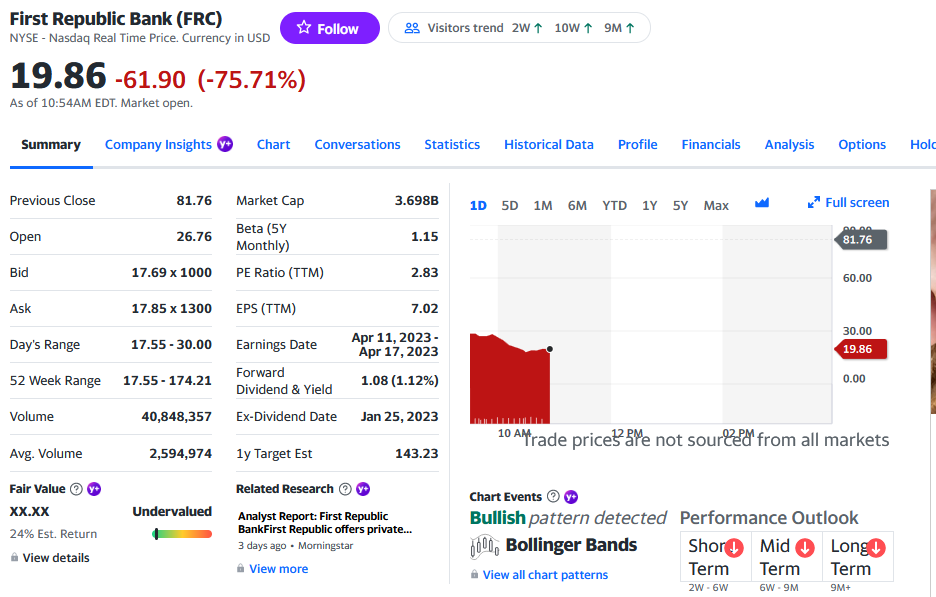Click the lock icon beside View details
Image resolution: width=936 pixels, height=597 pixels.
14,558
